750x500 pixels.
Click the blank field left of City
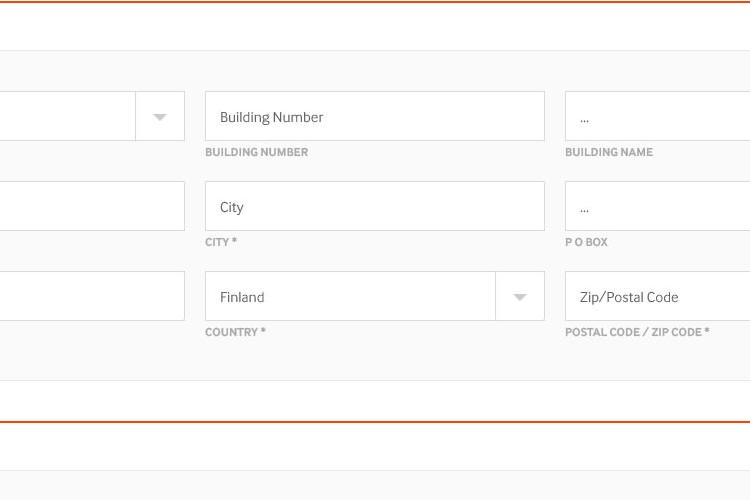point(92,207)
